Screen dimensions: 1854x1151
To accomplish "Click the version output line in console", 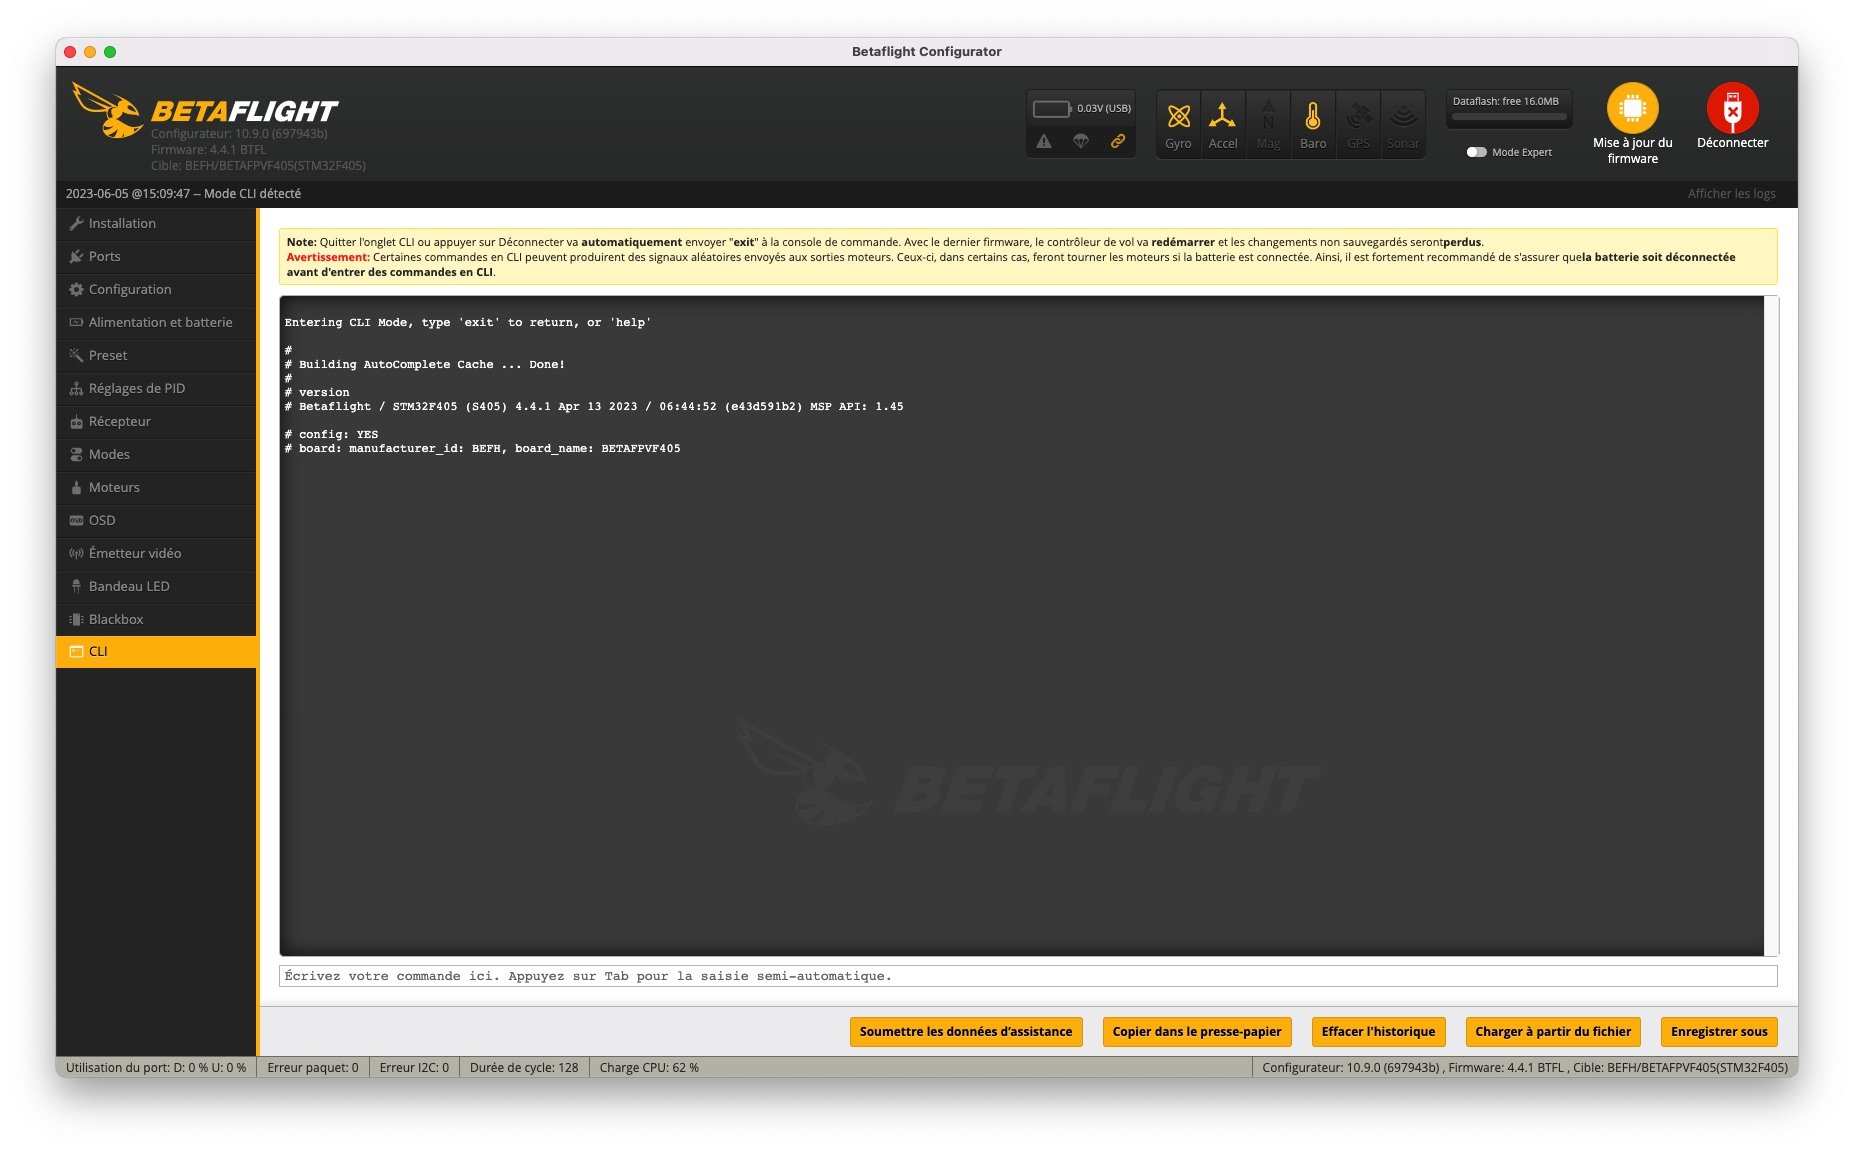I will pos(594,407).
